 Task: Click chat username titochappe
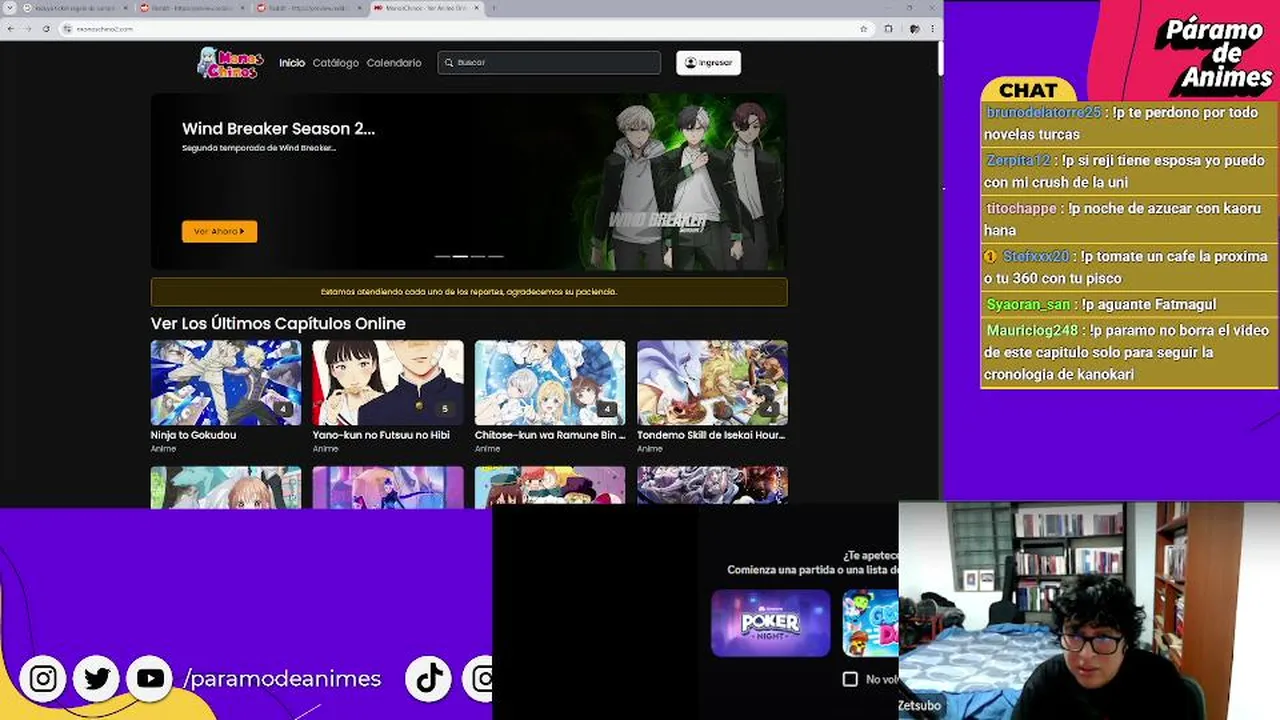[x=1021, y=209]
